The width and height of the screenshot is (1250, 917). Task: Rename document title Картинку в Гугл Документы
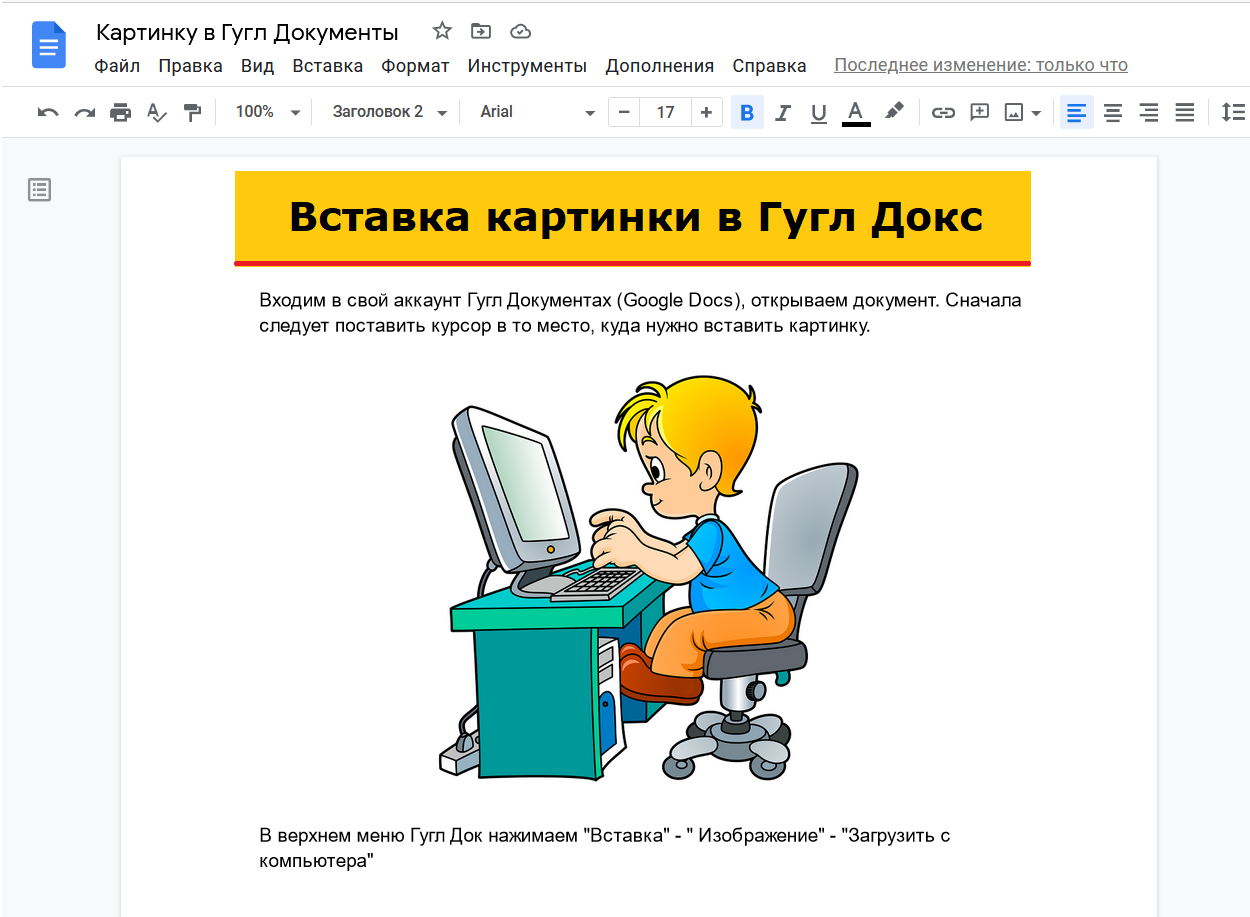pos(247,32)
